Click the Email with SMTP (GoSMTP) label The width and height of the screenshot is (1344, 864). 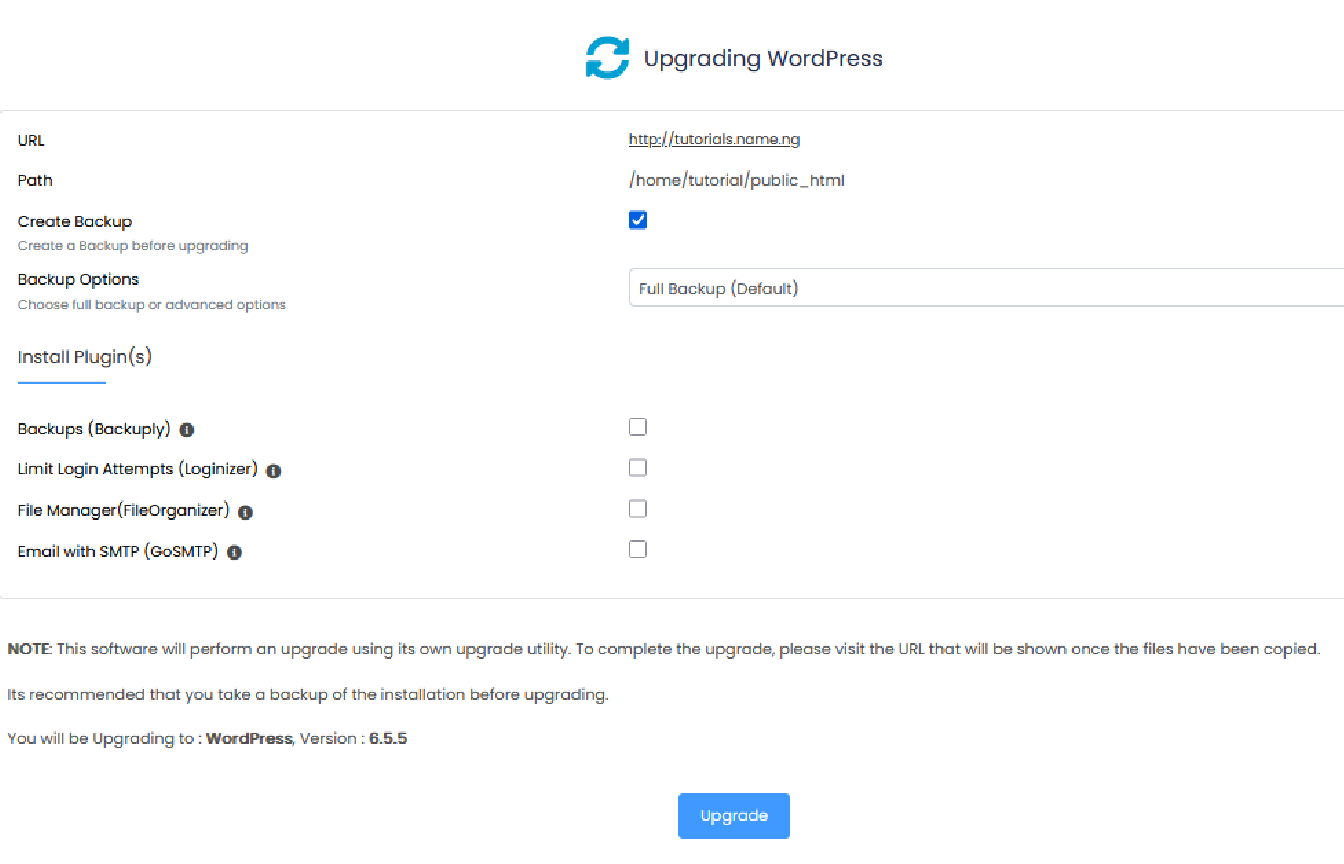tap(118, 551)
